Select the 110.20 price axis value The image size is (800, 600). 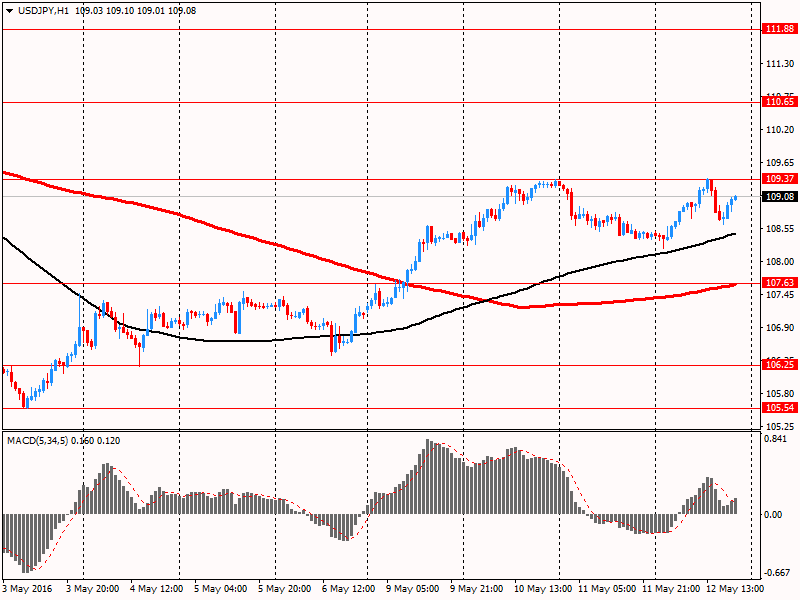(780, 130)
